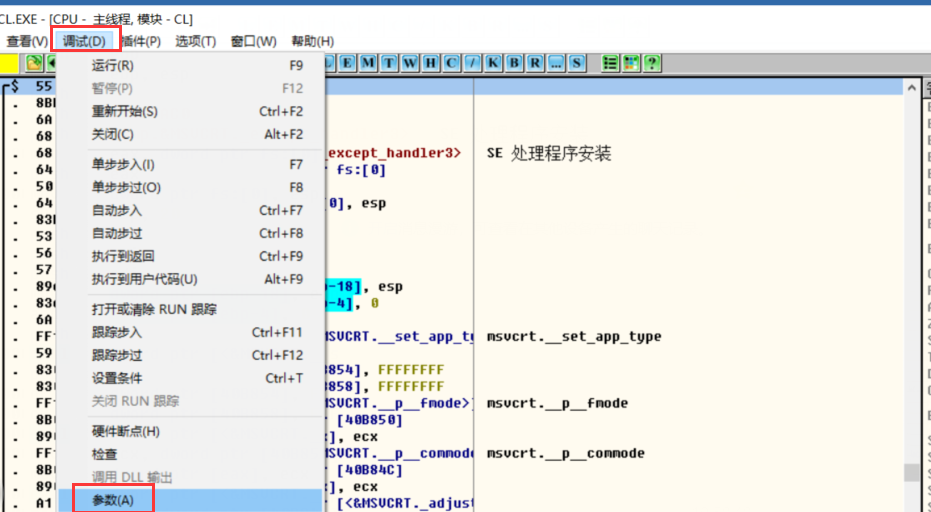
Task: Open the 插件(P) menu
Action: 140,41
